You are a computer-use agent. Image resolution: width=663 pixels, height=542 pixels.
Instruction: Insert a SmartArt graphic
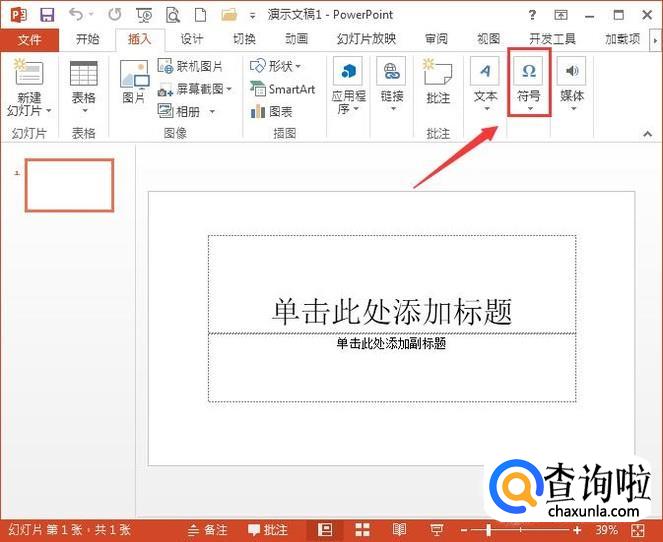282,89
